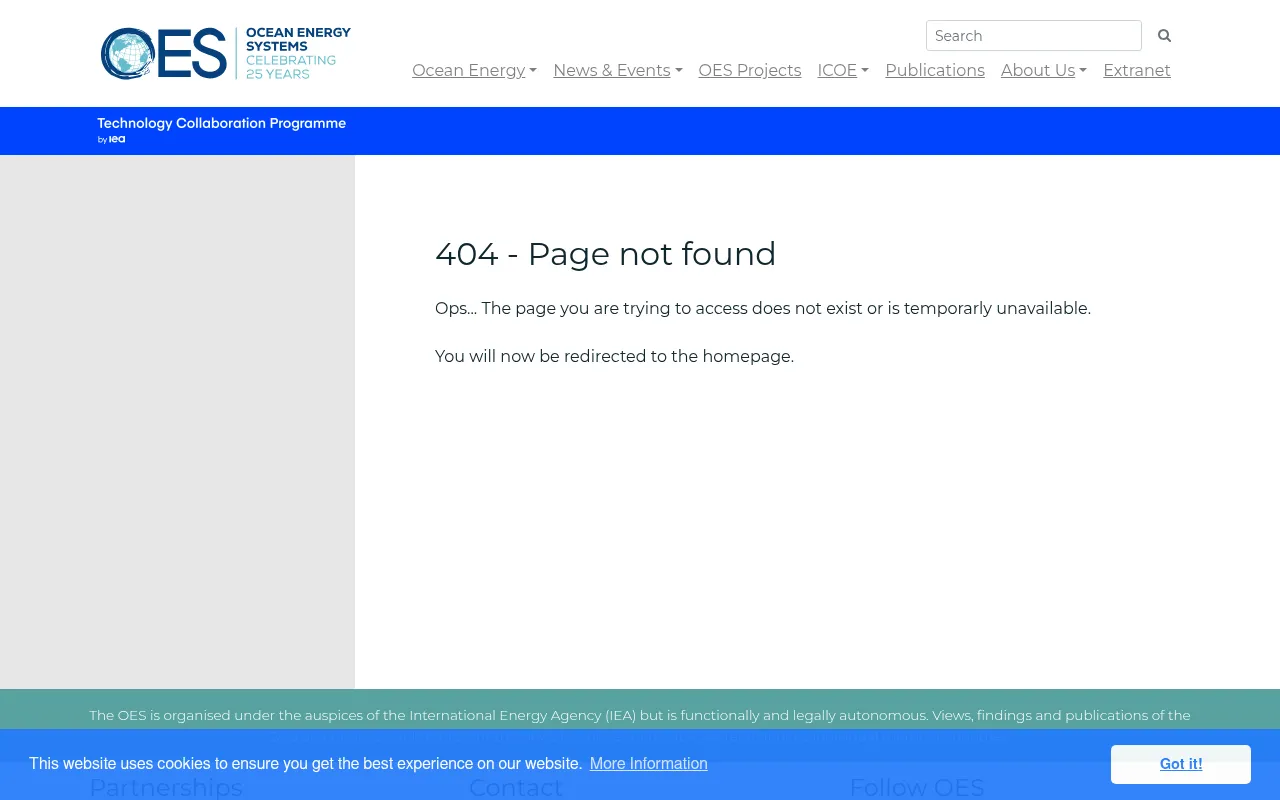Expand the News & Events dropdown menu
1280x800 pixels.
(x=618, y=70)
